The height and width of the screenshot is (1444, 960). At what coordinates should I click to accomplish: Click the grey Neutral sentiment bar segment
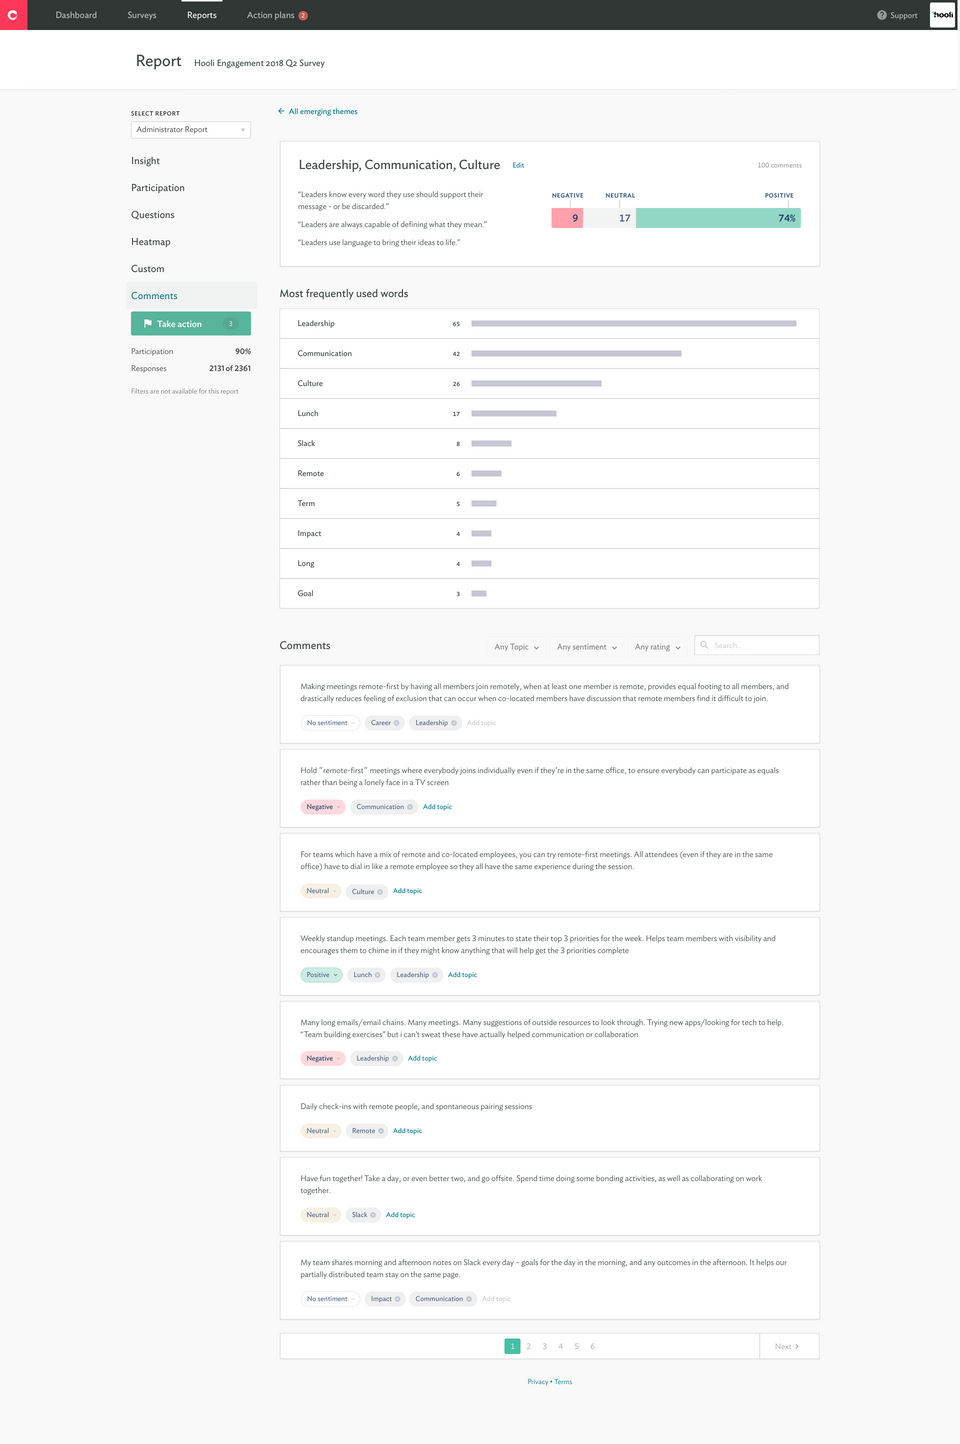[609, 218]
